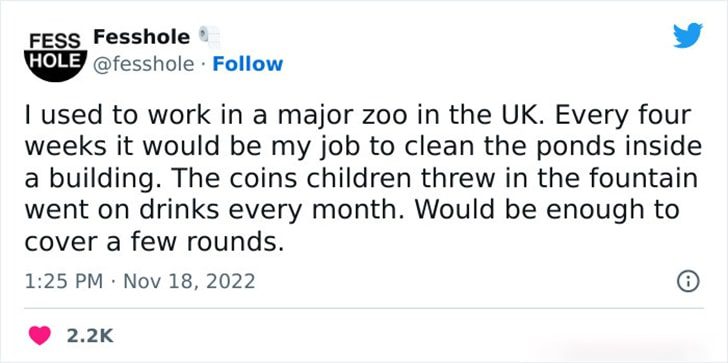The height and width of the screenshot is (363, 728).
Task: Click the tweet line starting "I used to work"
Action: [358, 116]
